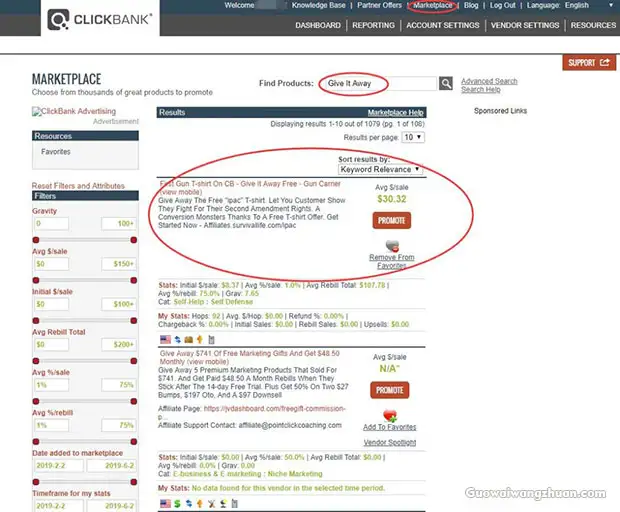Click the ClickBank logo
Screen dimensions: 620x512
[100, 19]
